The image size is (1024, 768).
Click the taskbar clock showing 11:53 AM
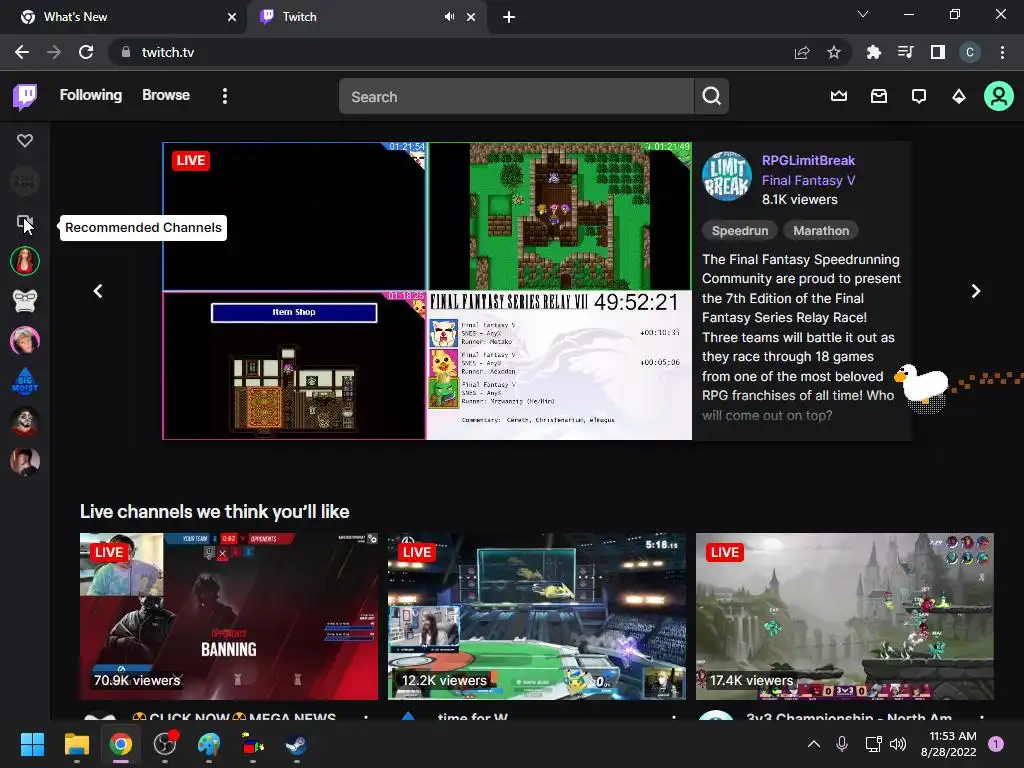[948, 744]
